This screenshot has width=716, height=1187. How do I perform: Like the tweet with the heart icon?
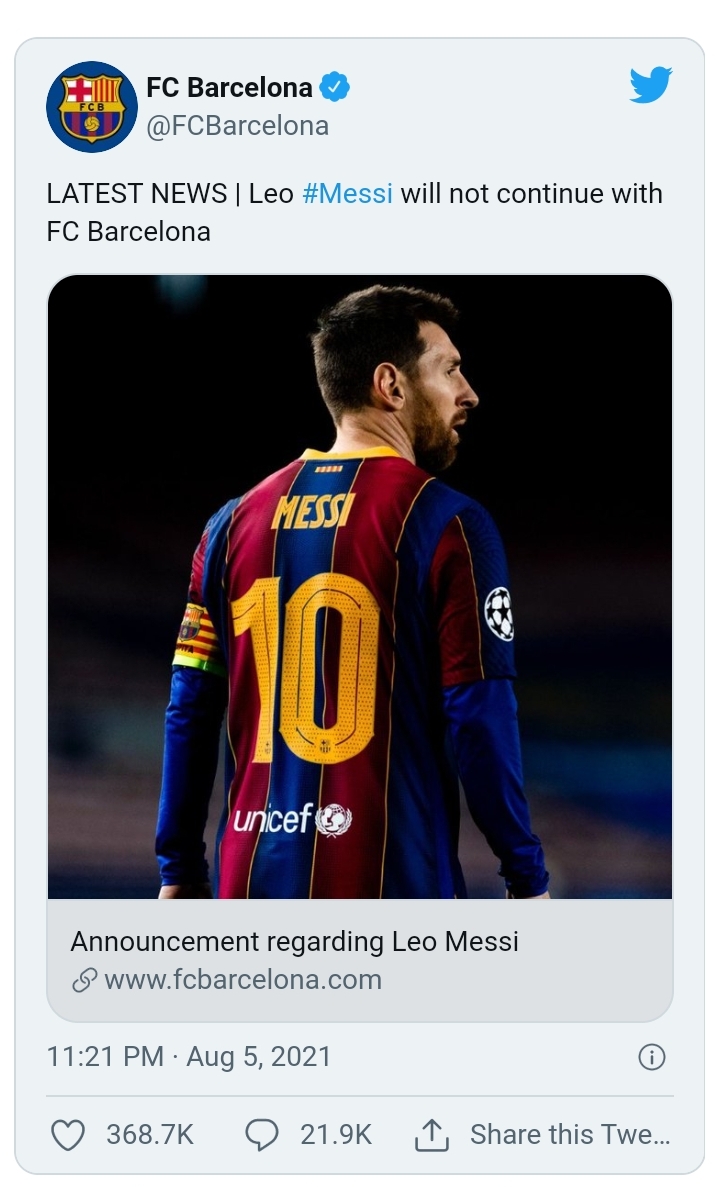click(x=67, y=1135)
